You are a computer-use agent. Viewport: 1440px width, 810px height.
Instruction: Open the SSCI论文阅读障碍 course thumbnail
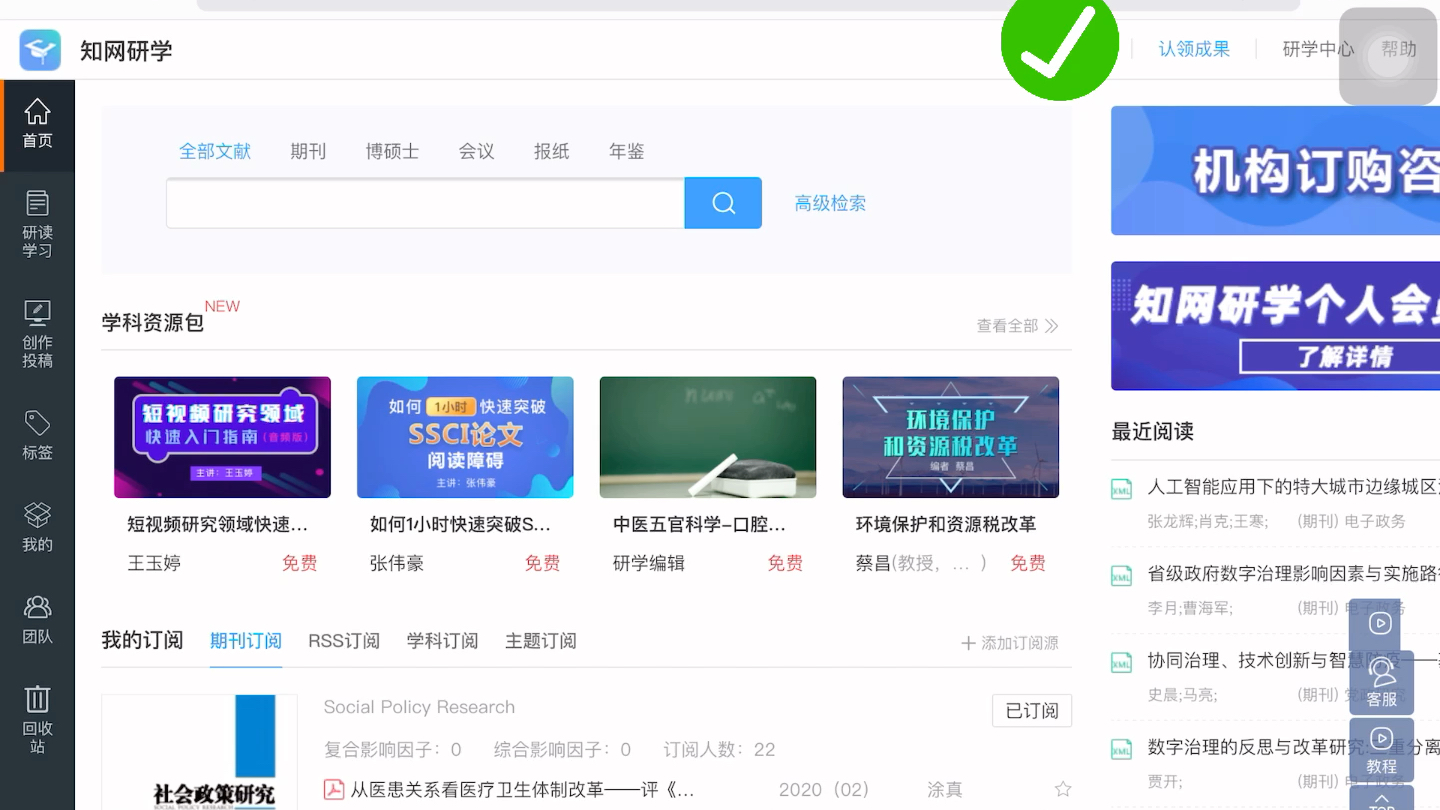[465, 437]
